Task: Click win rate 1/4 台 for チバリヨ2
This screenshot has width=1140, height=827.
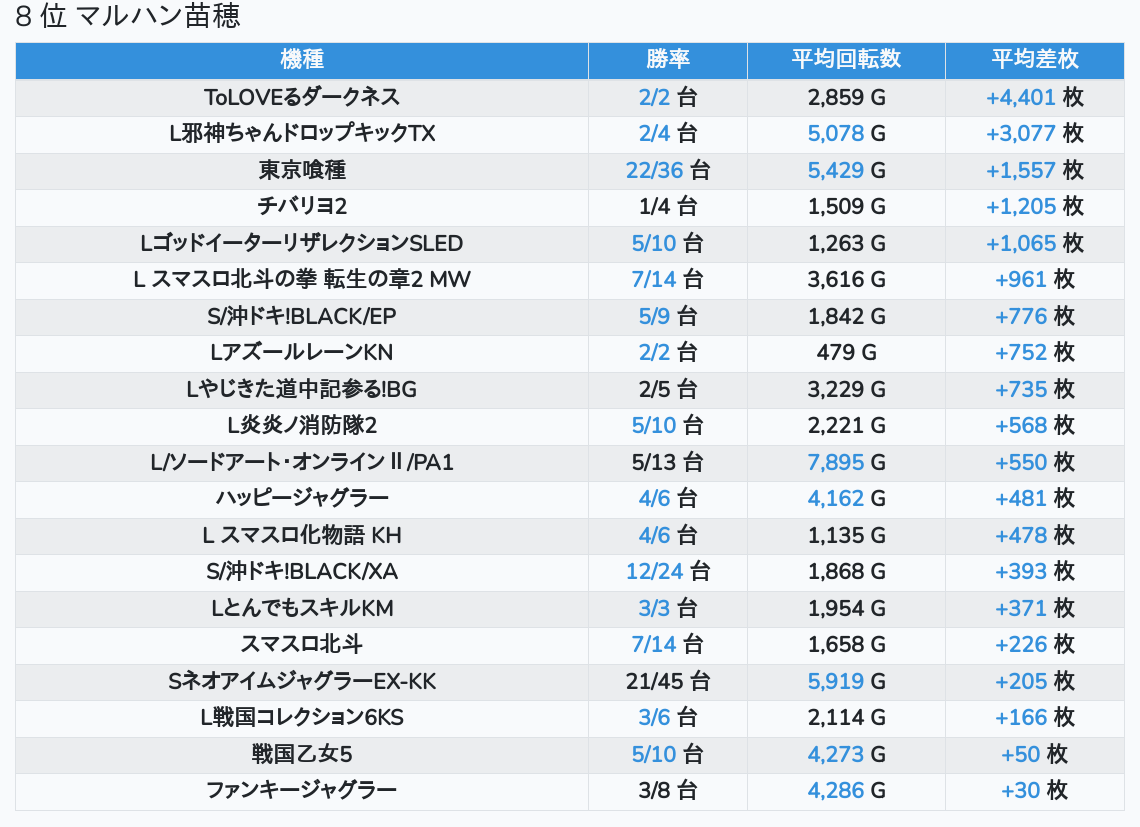Action: tap(667, 207)
